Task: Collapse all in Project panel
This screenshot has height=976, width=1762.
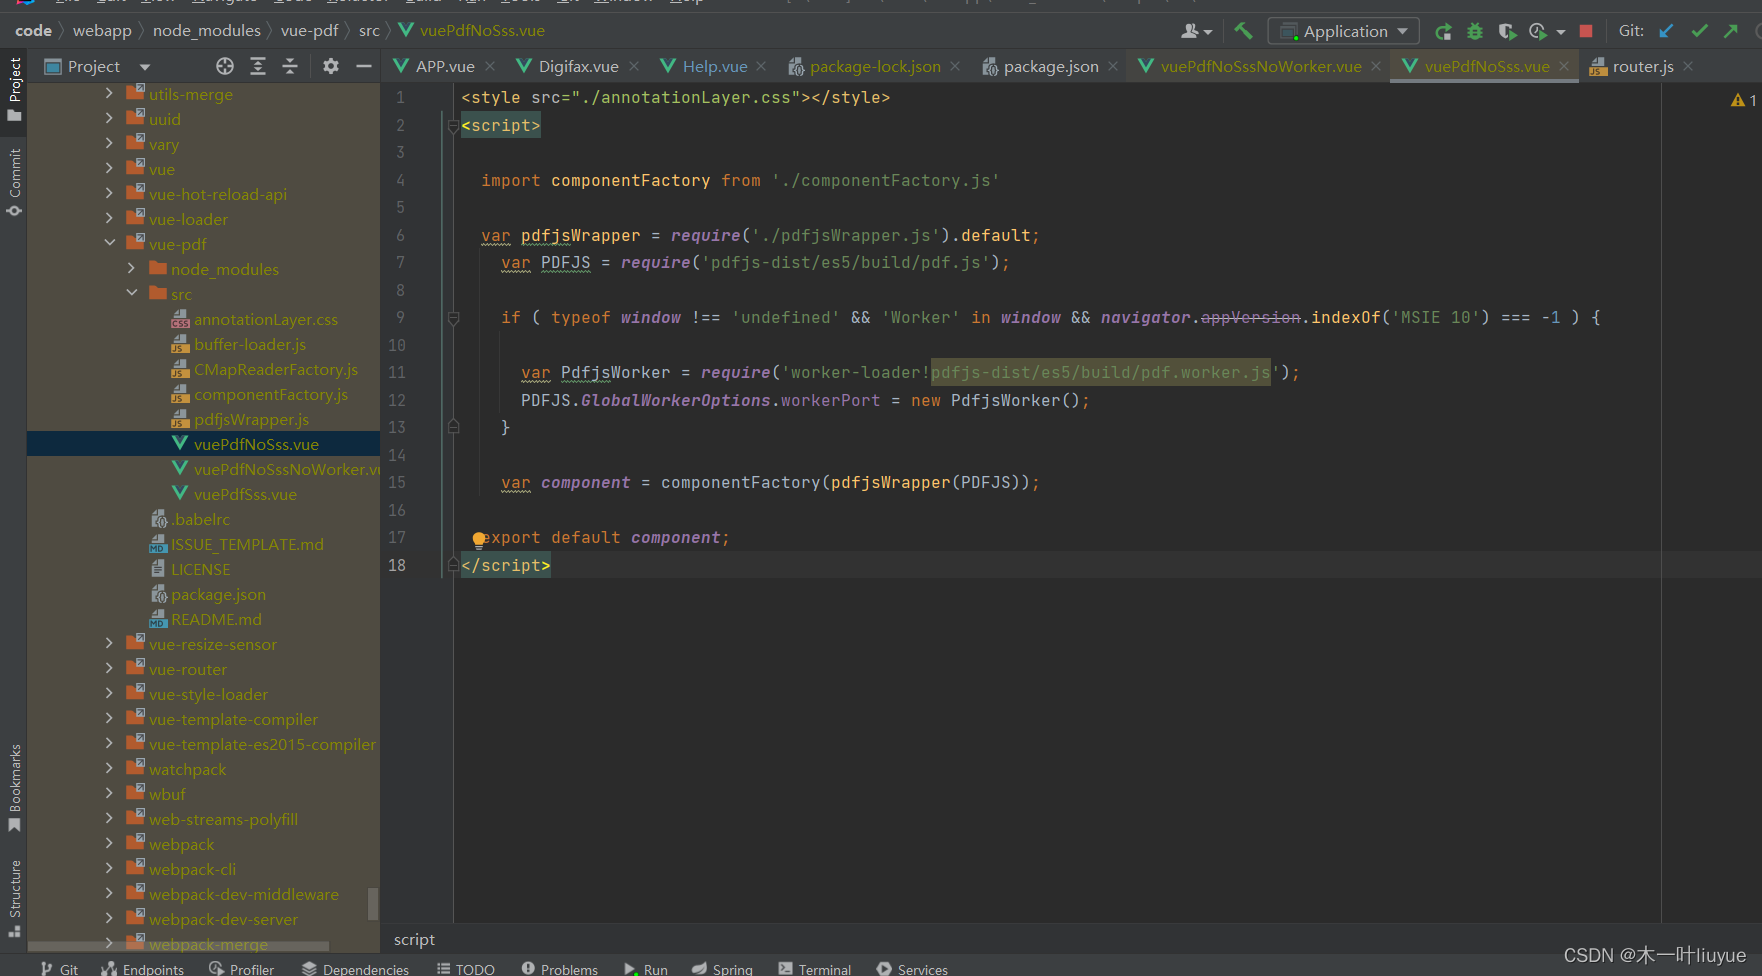Action: point(290,66)
